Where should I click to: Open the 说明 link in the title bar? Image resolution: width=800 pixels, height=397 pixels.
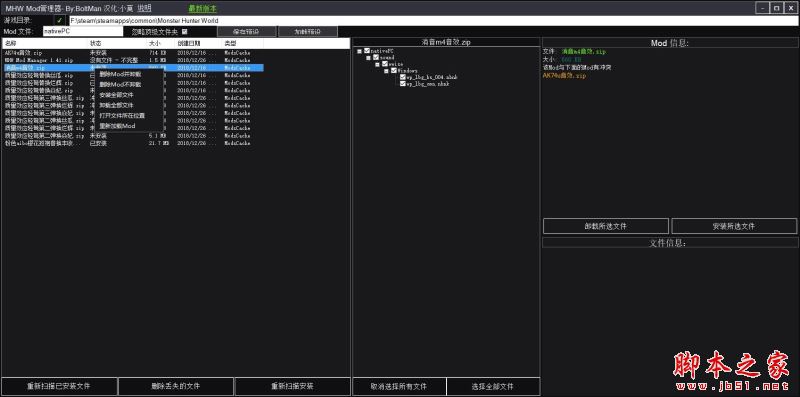tap(144, 8)
